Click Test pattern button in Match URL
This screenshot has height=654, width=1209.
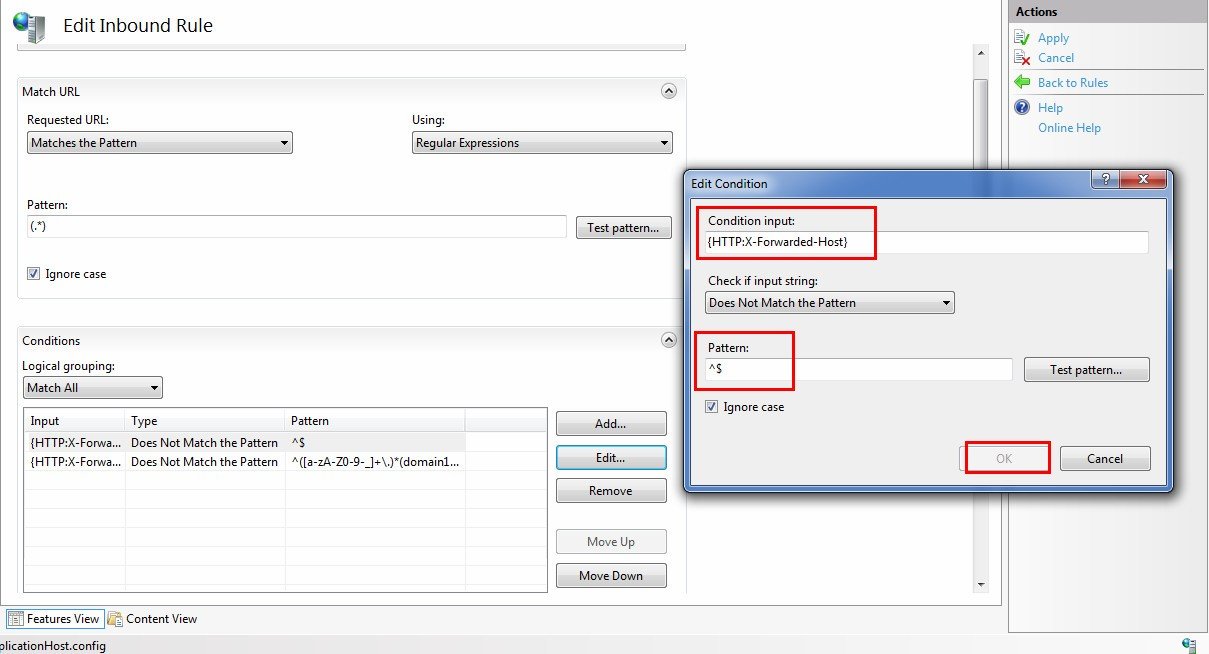coord(623,228)
